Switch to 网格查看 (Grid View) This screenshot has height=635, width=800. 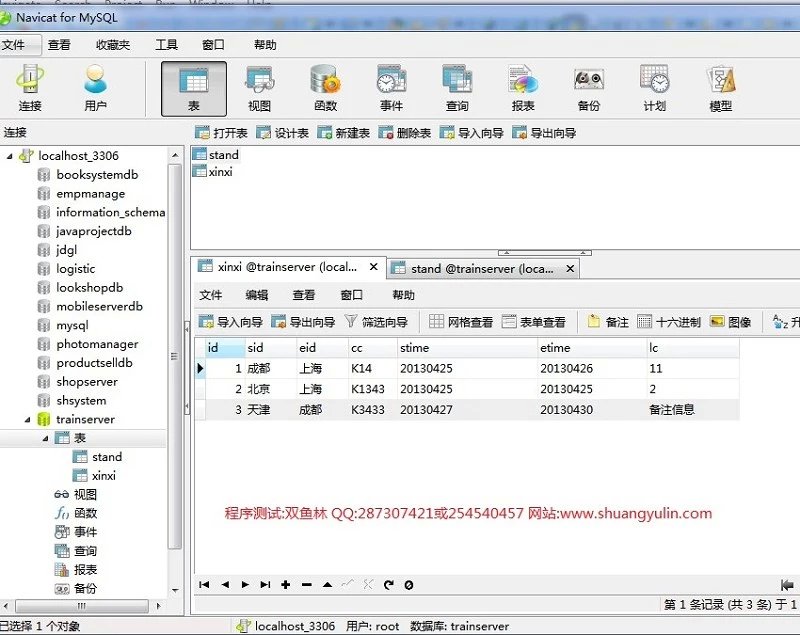pyautogui.click(x=461, y=322)
